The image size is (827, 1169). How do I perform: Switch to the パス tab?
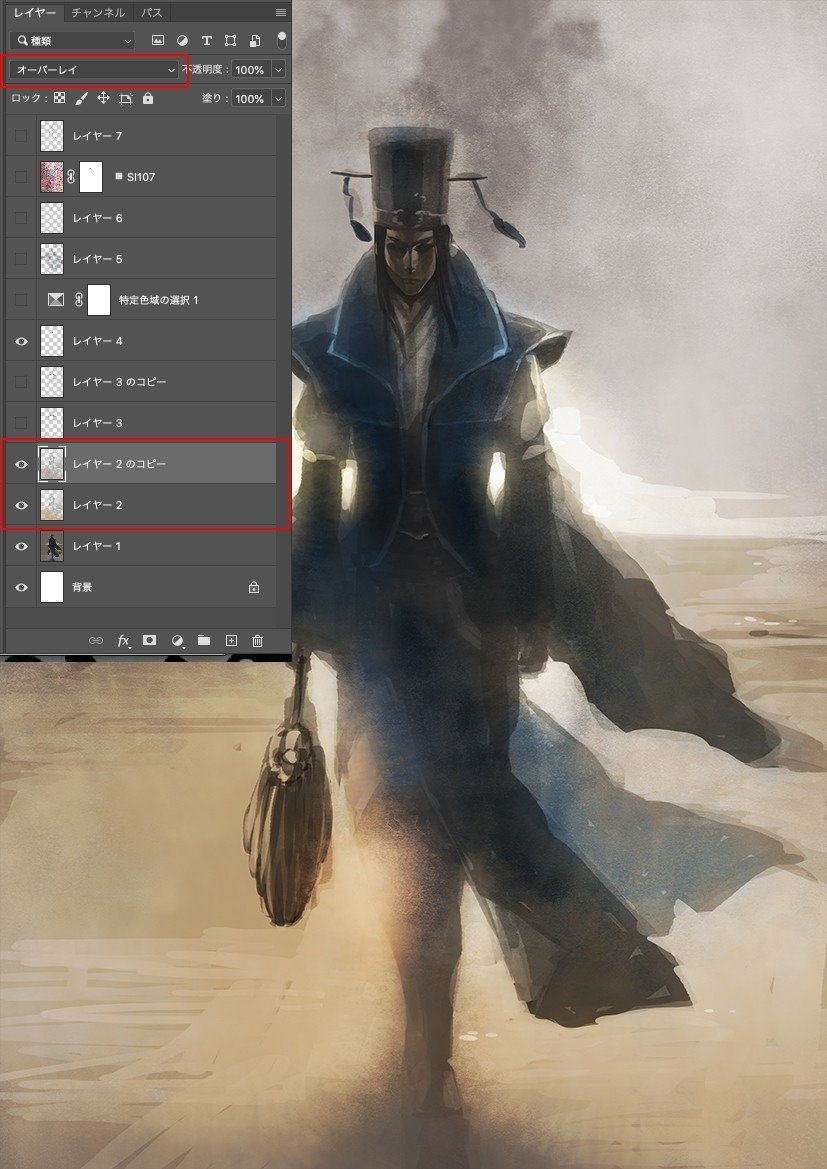[x=152, y=13]
